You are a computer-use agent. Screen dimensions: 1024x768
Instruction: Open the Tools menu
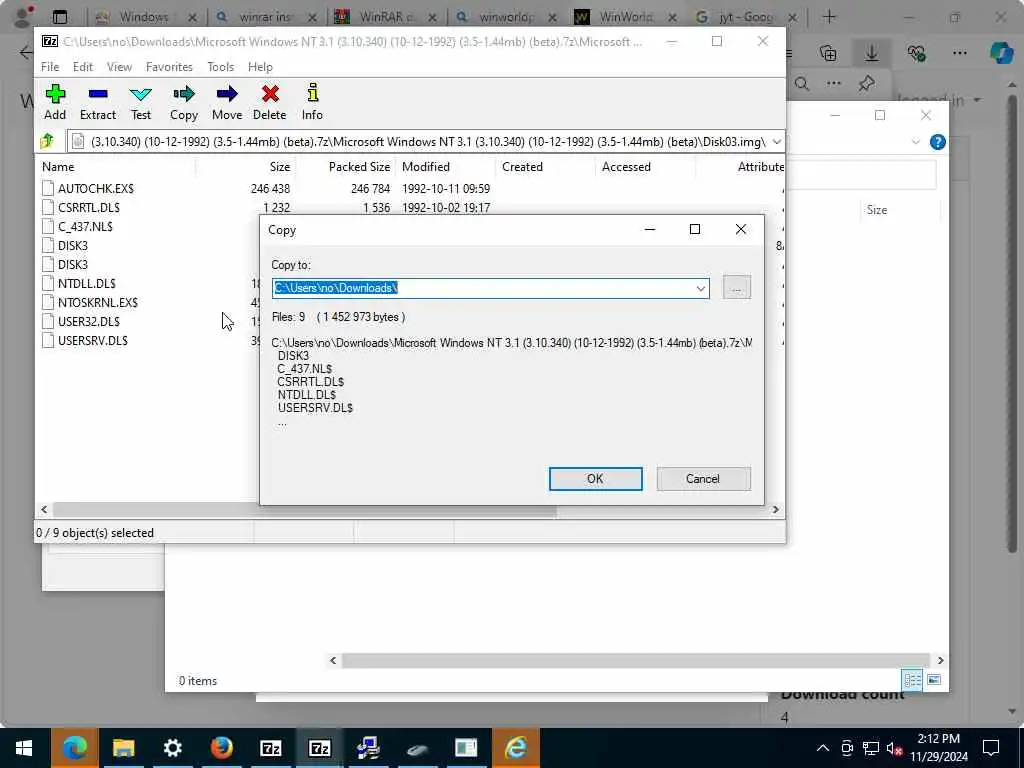click(x=220, y=67)
